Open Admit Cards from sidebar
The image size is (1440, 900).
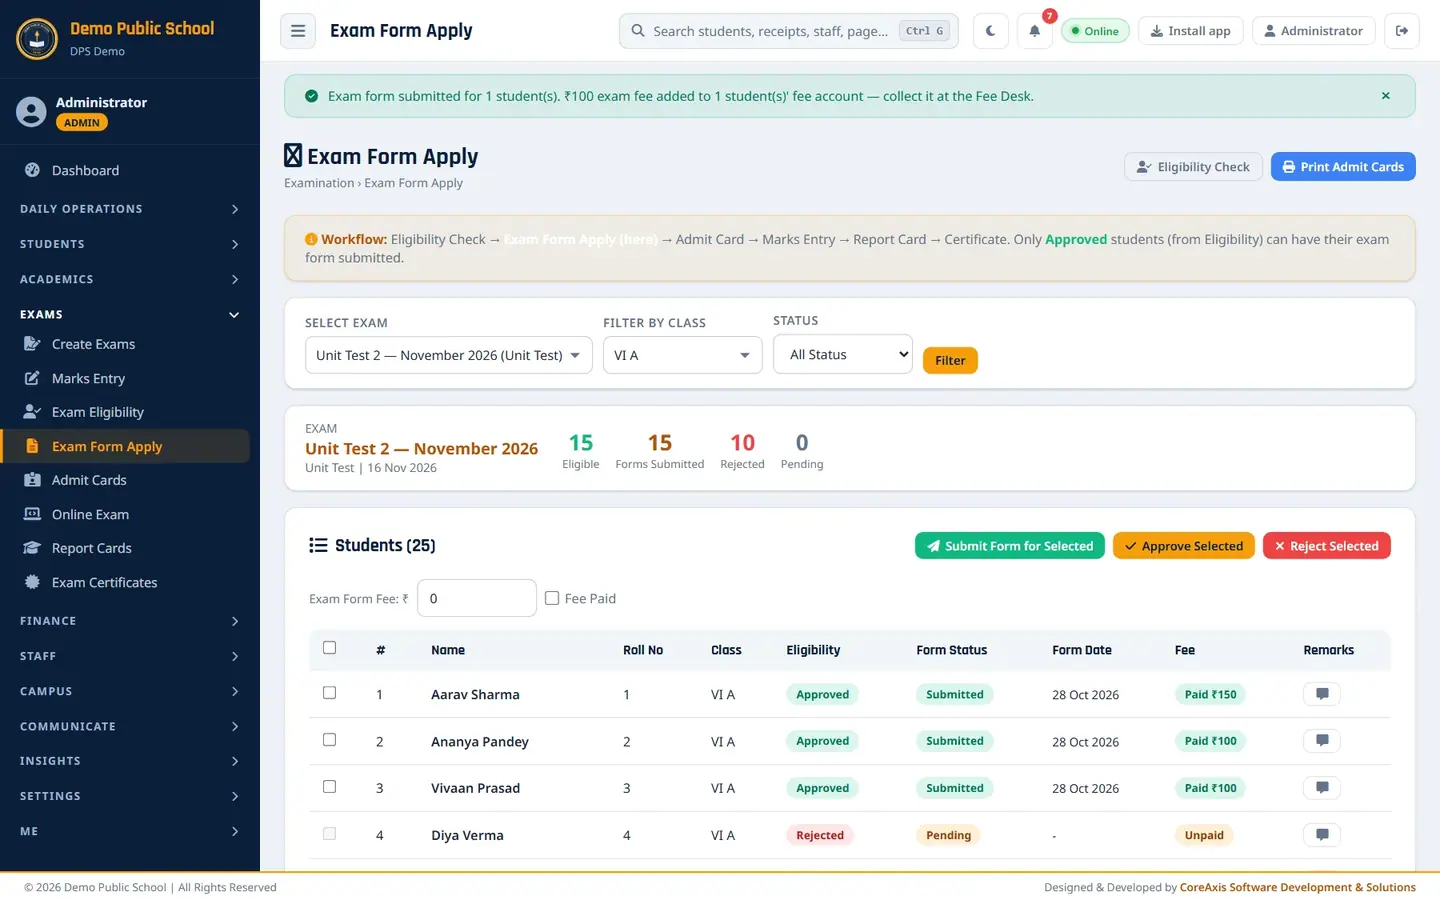[x=125, y=480]
